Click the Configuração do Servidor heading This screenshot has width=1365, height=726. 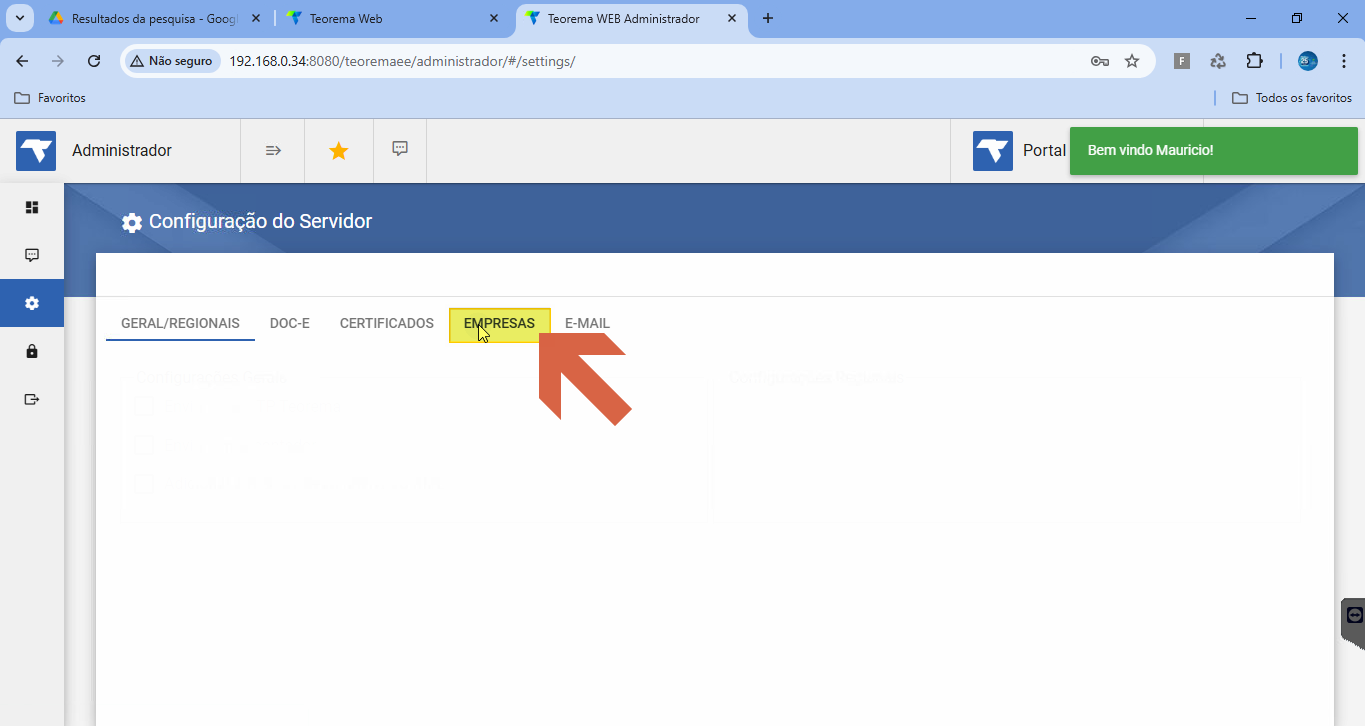click(x=260, y=221)
